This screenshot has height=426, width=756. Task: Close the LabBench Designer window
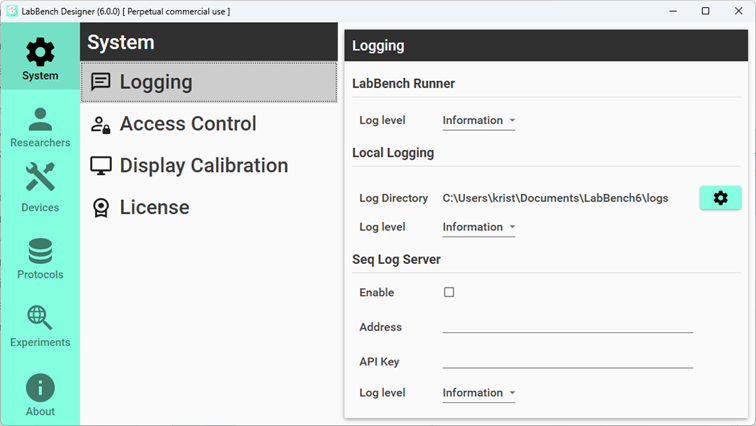tap(738, 11)
